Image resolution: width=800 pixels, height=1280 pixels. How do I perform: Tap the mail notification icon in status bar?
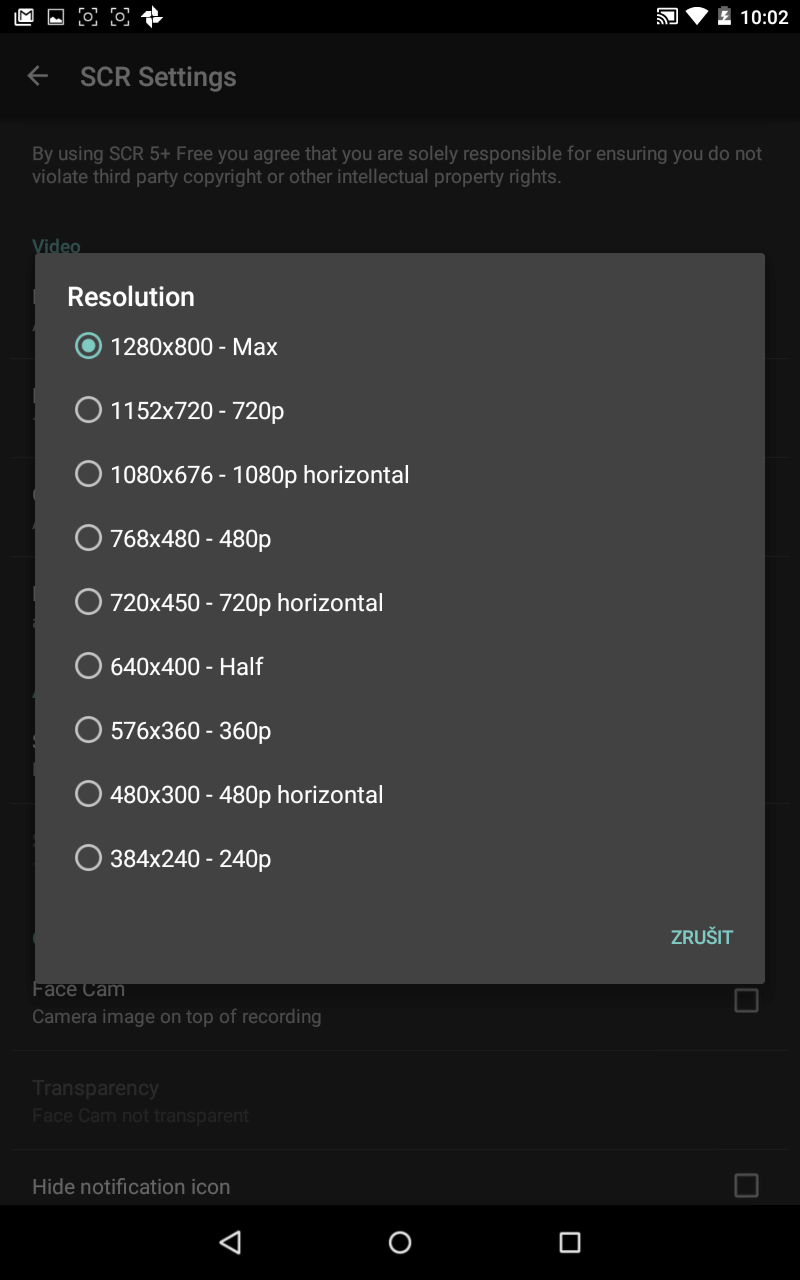24,17
